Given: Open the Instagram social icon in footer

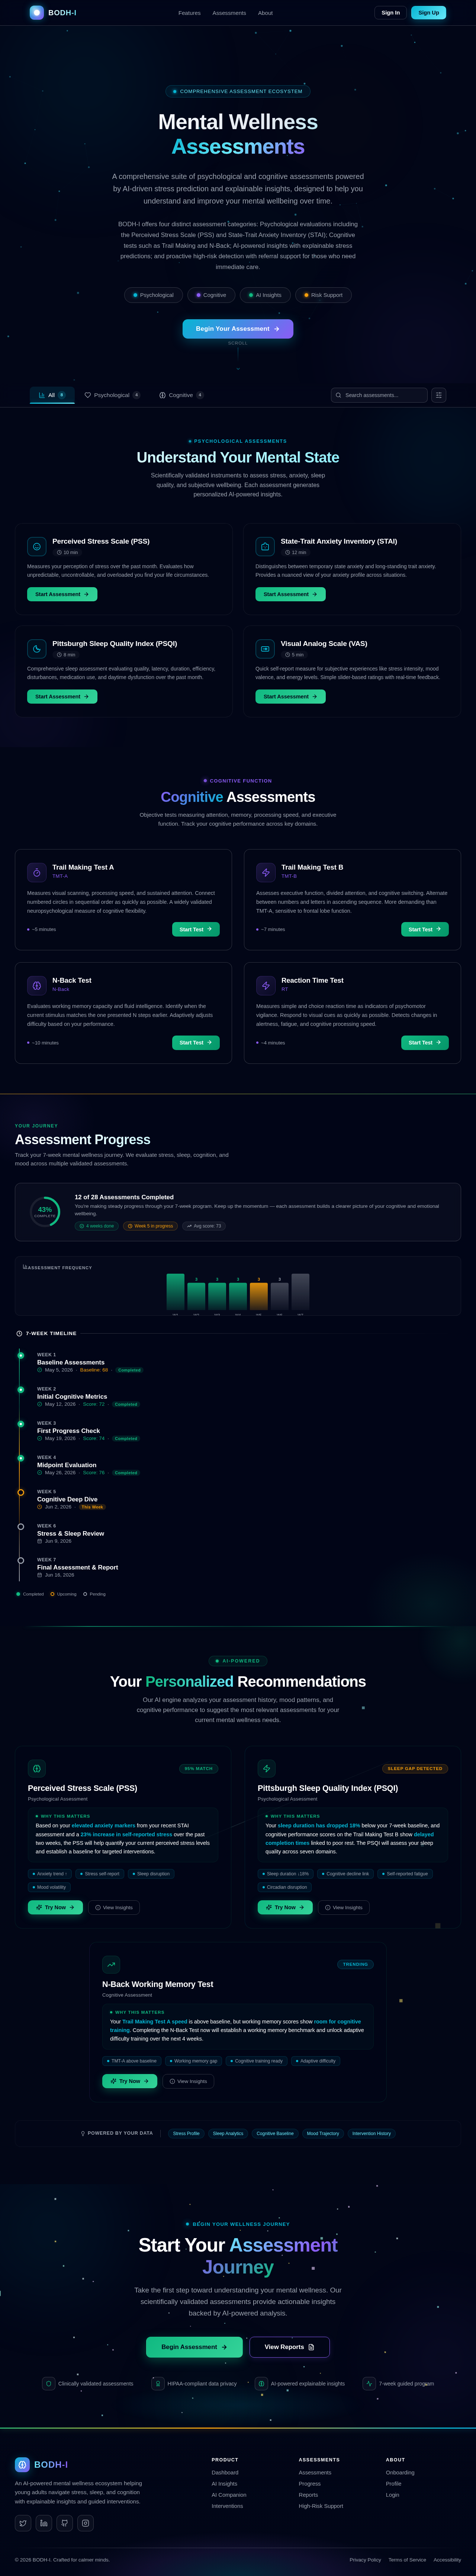Looking at the screenshot, I should [85, 2523].
